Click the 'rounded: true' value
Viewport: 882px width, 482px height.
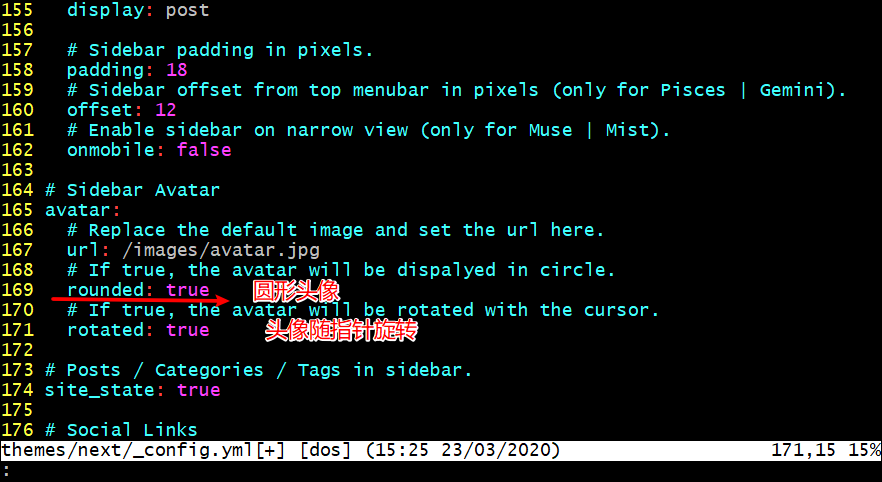(x=188, y=290)
